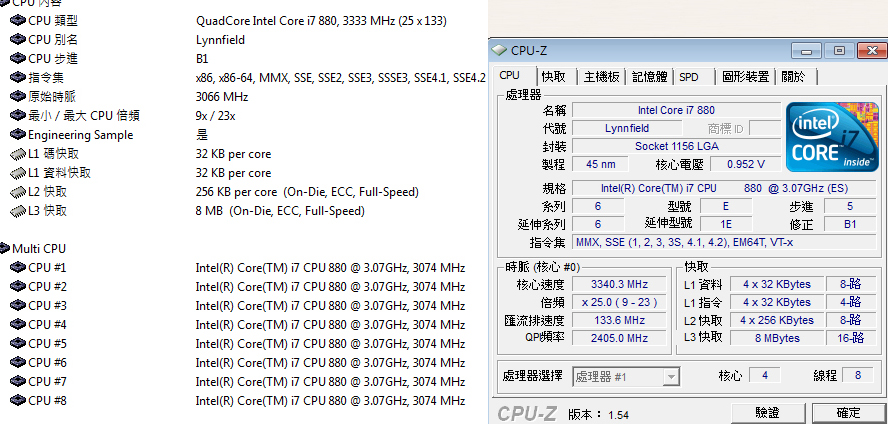Click the QPI頻率 value 2405.0 MHz

619,338
